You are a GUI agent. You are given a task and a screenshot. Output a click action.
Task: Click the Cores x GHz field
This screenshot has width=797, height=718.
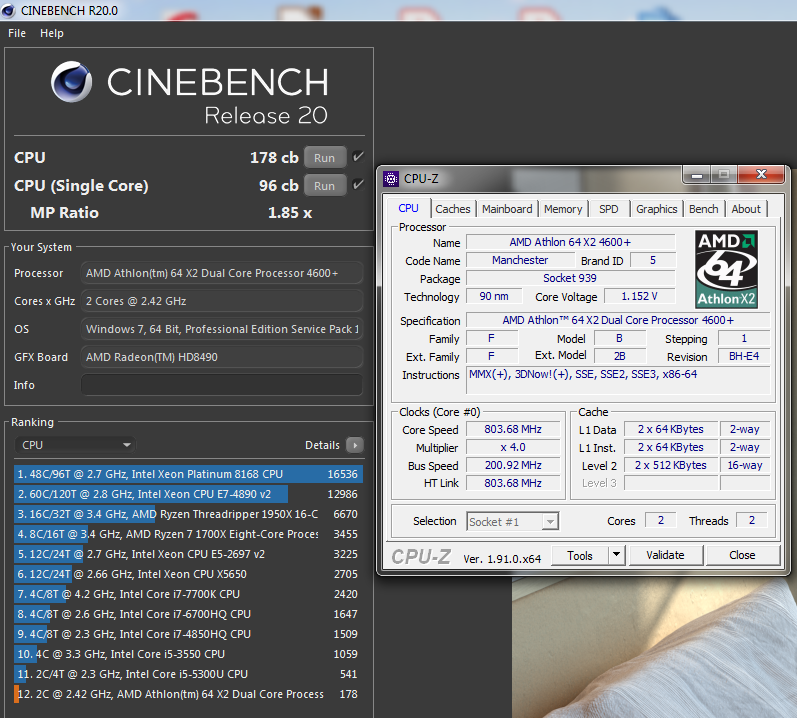(x=222, y=301)
